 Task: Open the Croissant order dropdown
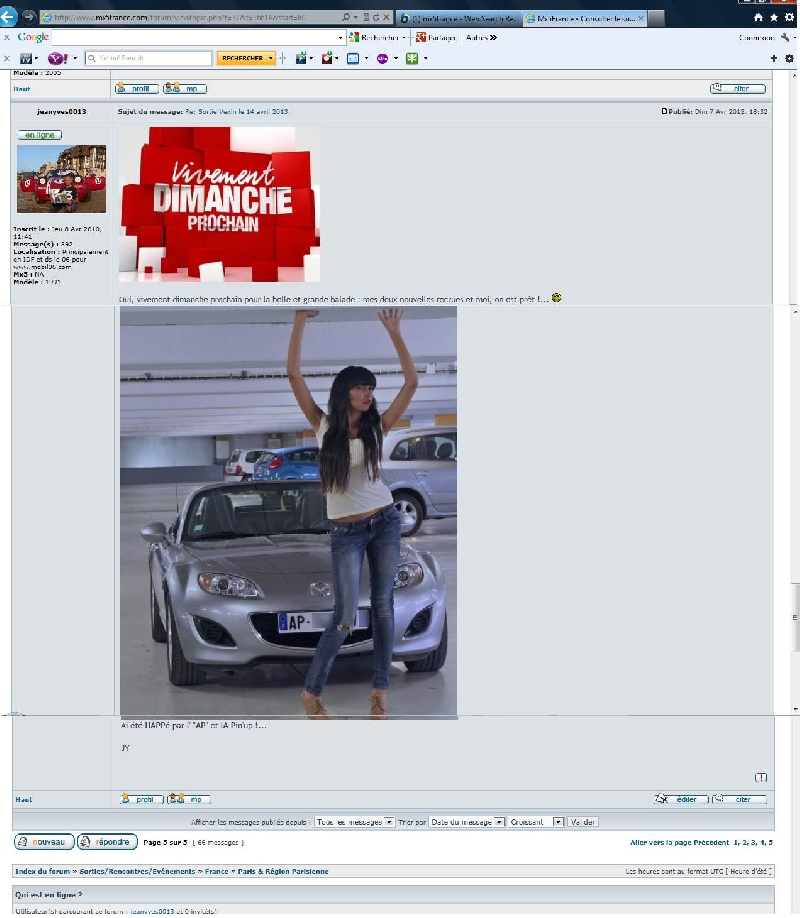(536, 822)
